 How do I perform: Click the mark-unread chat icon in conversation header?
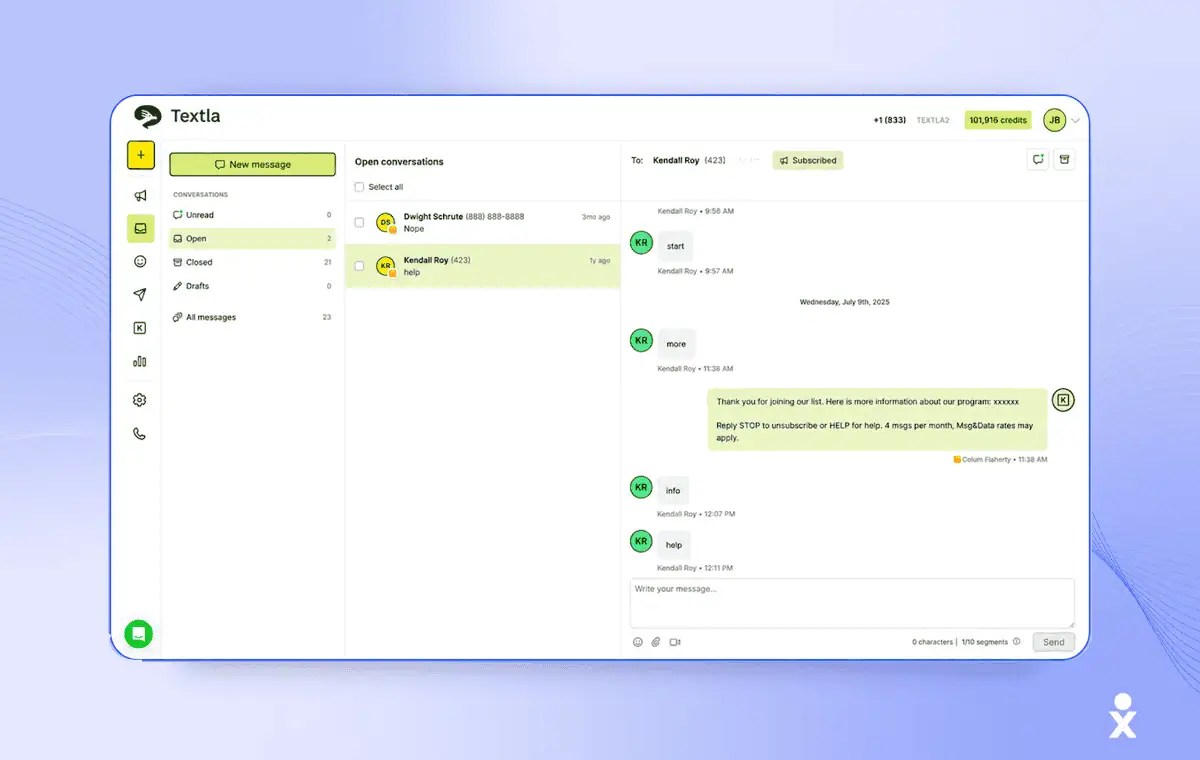[x=1038, y=160]
